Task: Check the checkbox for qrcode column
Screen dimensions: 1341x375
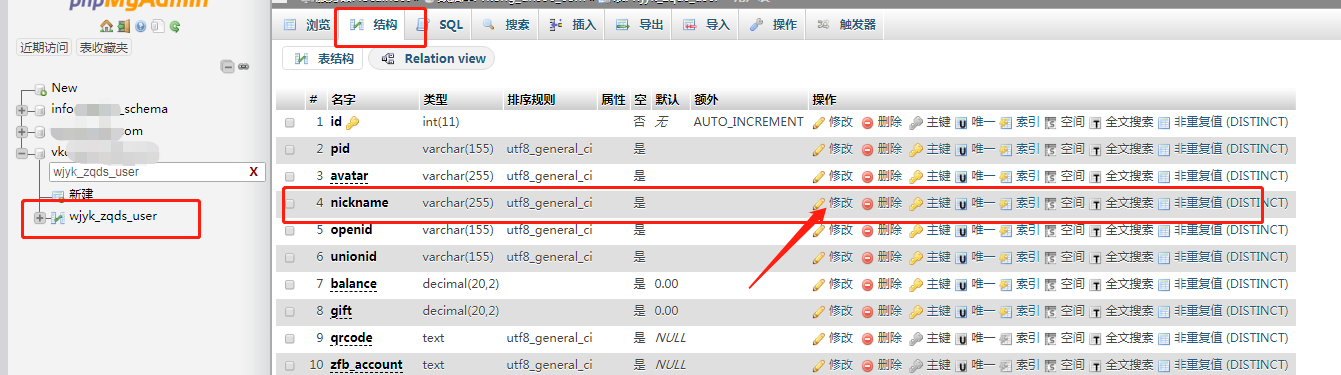Action: tap(290, 338)
